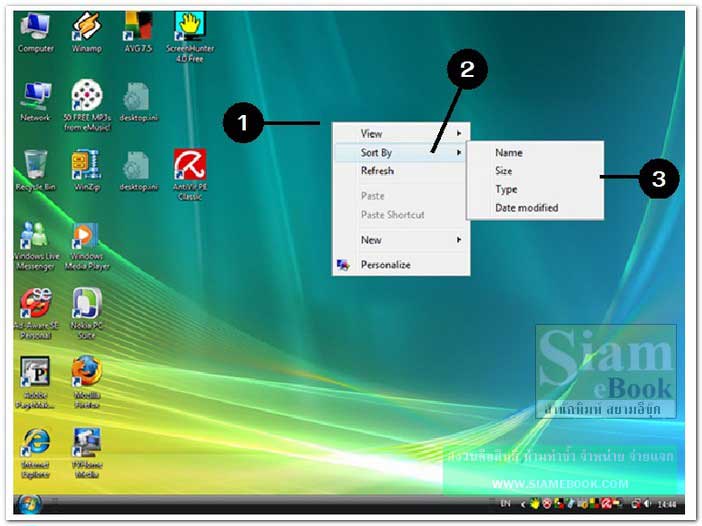The image size is (702, 526).
Task: Open the View submenu
Action: pyautogui.click(x=401, y=133)
